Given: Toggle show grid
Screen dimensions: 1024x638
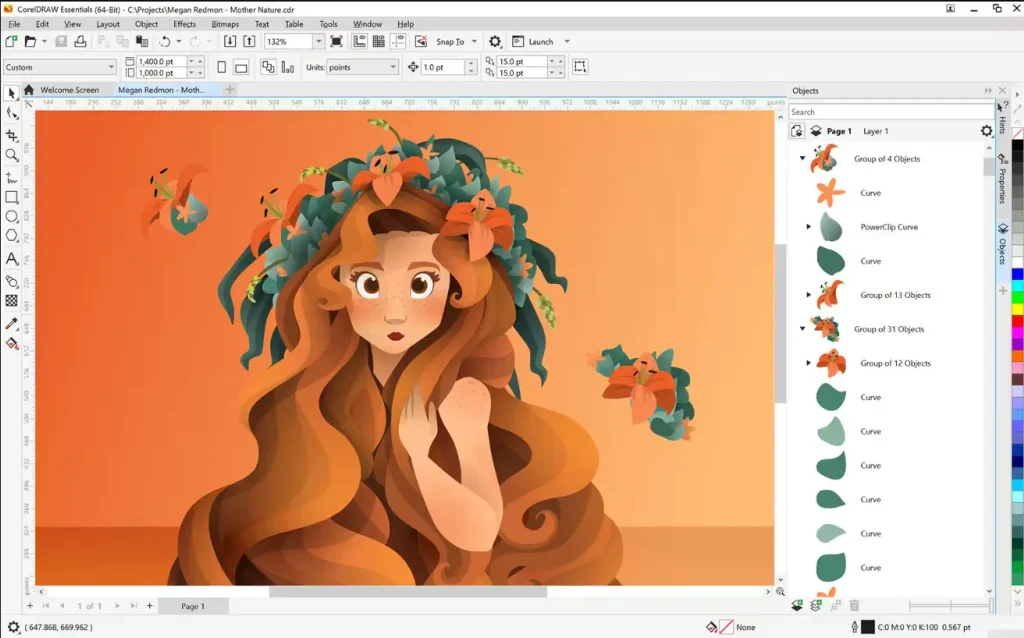Looking at the screenshot, I should [x=379, y=41].
